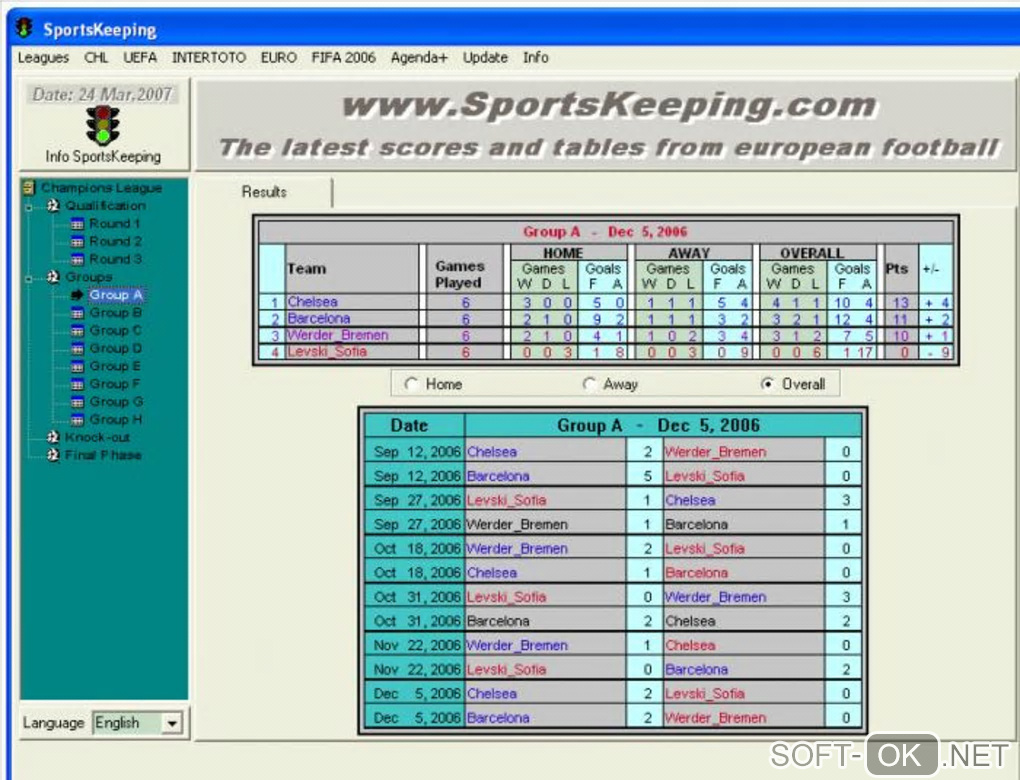Image resolution: width=1020 pixels, height=780 pixels.
Task: Open the UEFA menu
Action: (x=140, y=58)
